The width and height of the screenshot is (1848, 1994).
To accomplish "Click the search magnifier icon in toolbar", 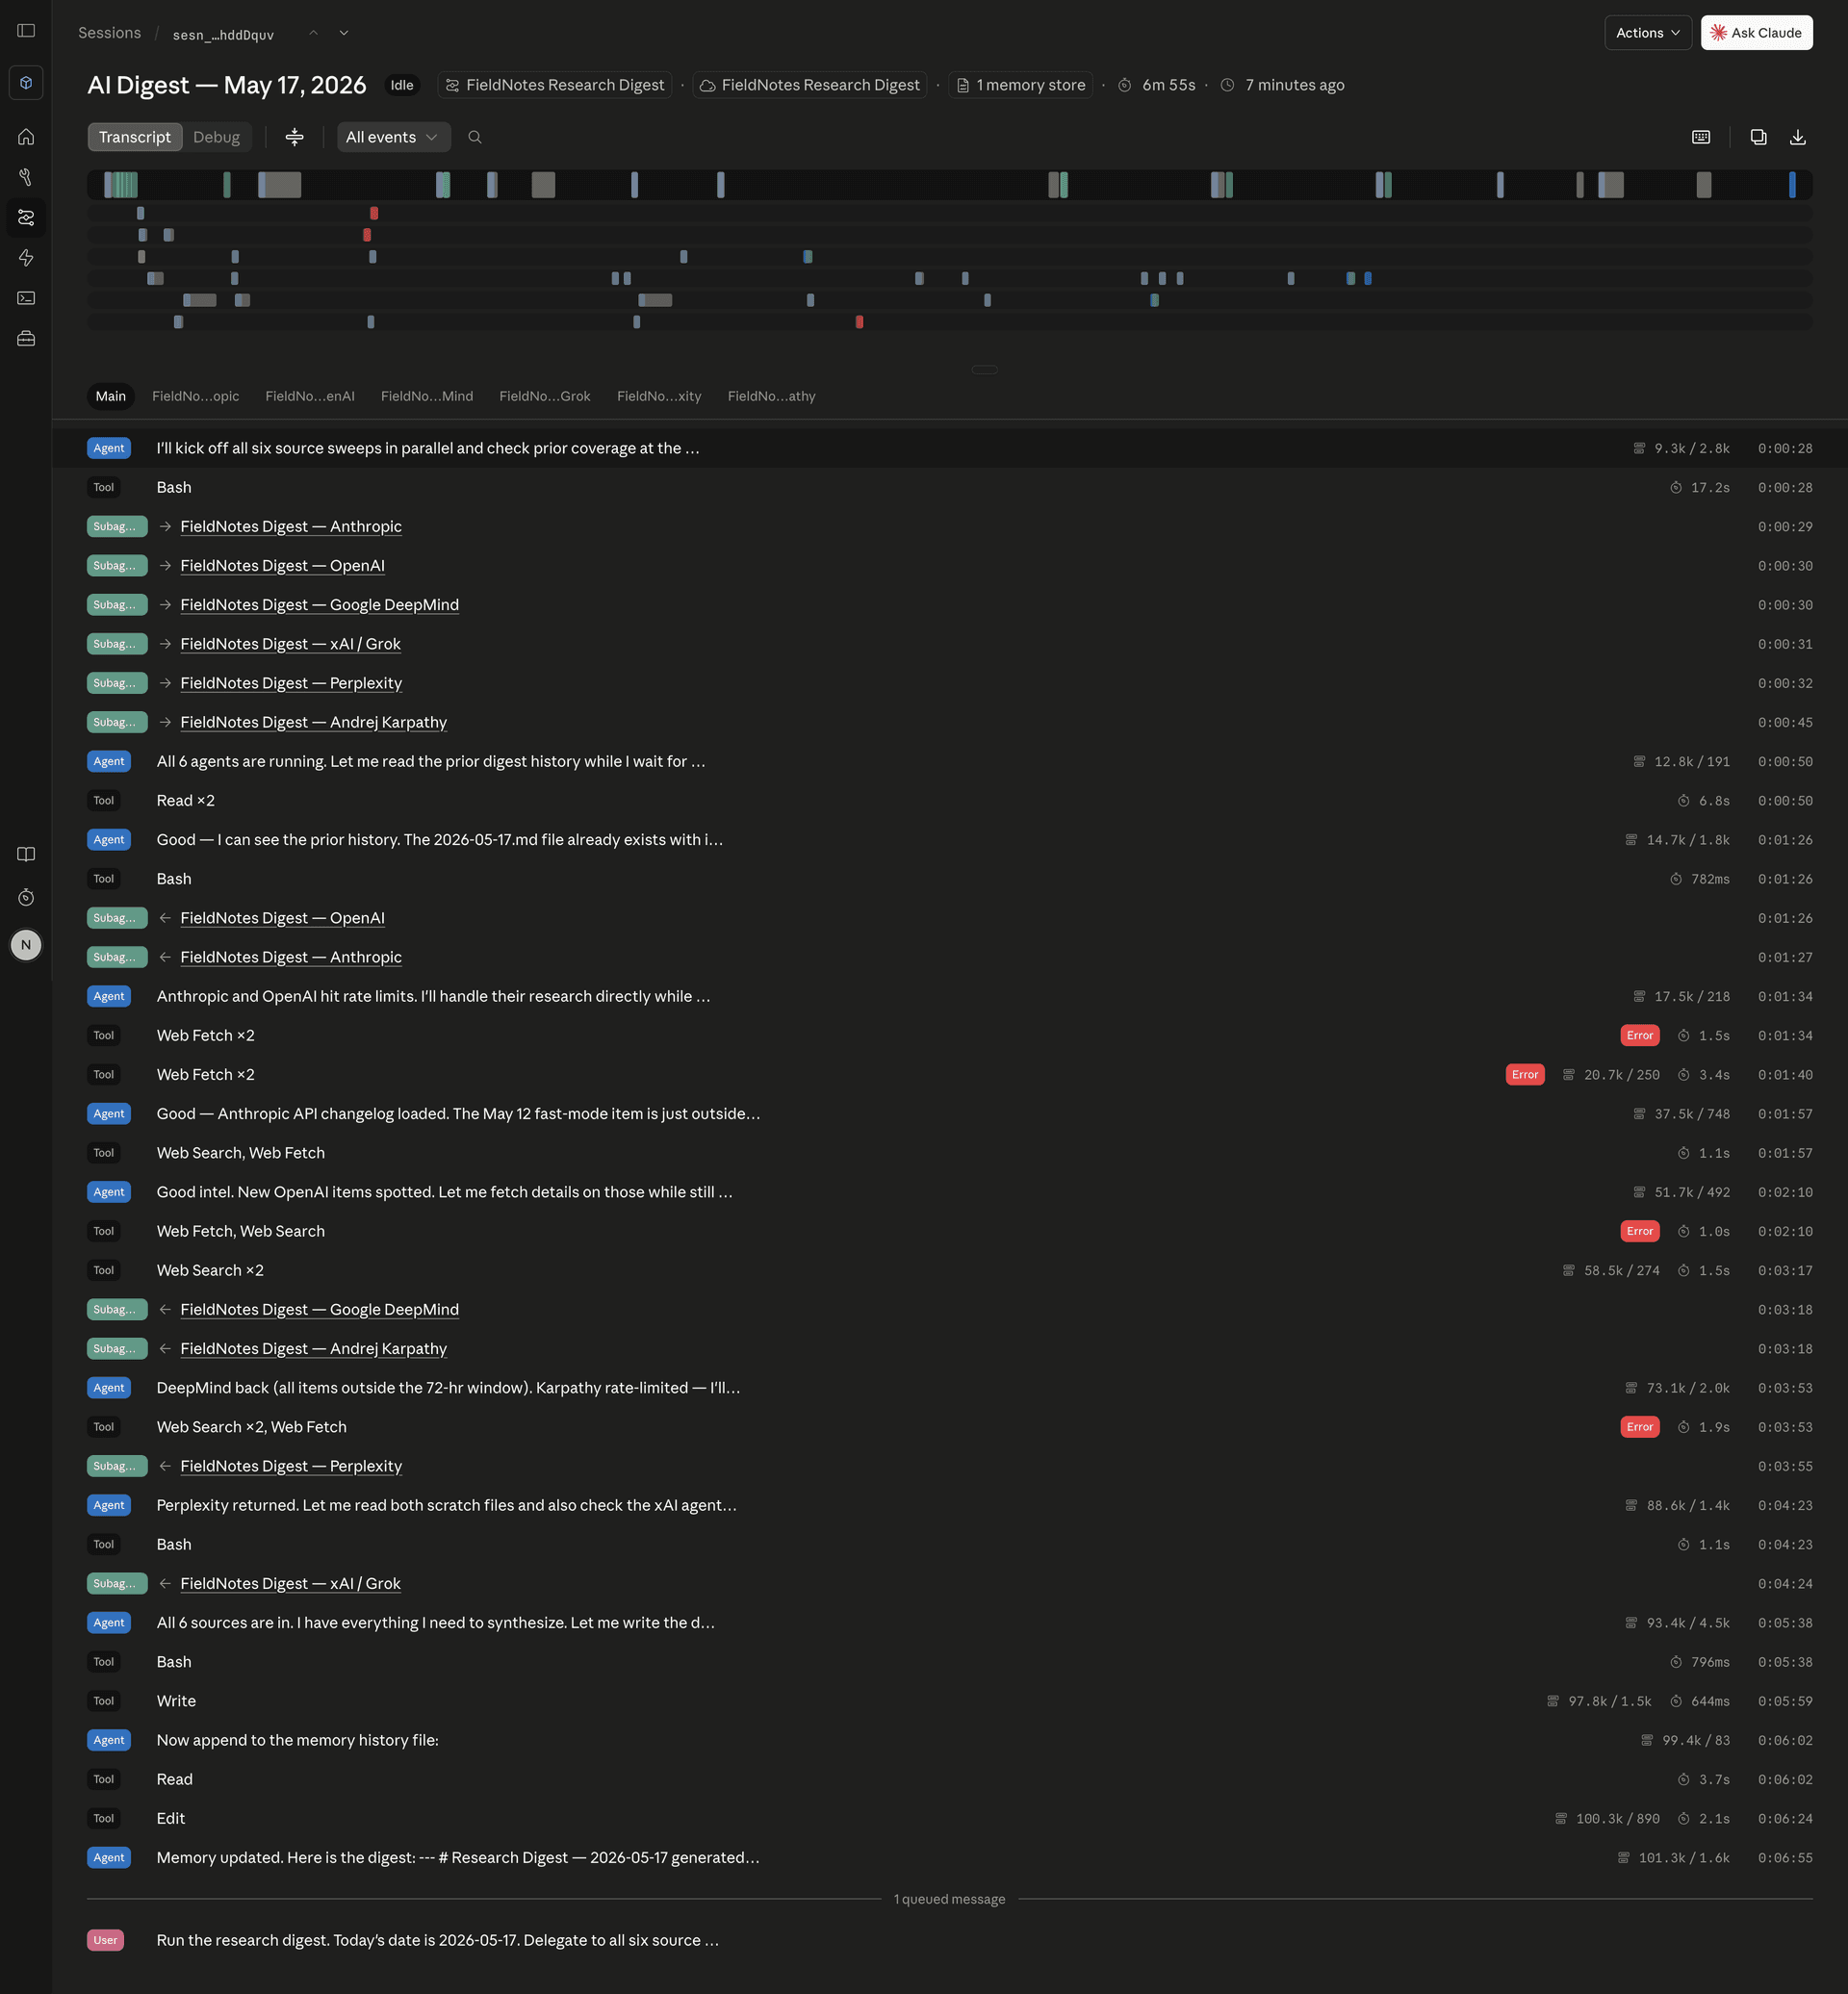I will coord(475,137).
